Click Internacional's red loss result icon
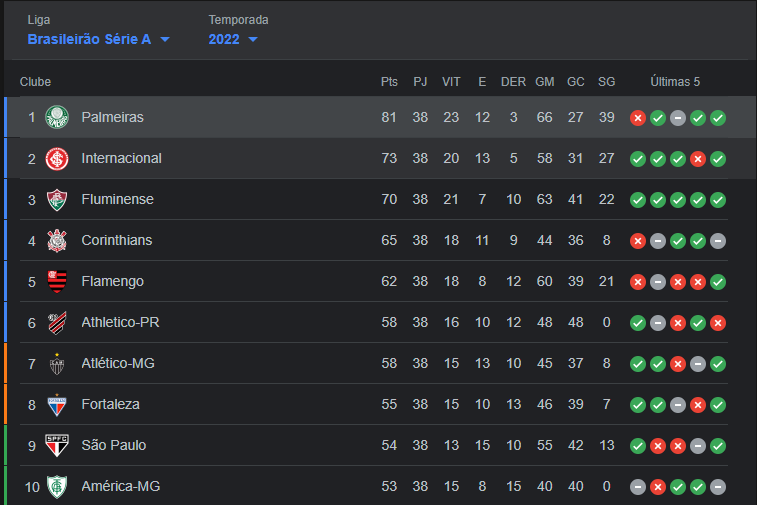 tap(698, 159)
